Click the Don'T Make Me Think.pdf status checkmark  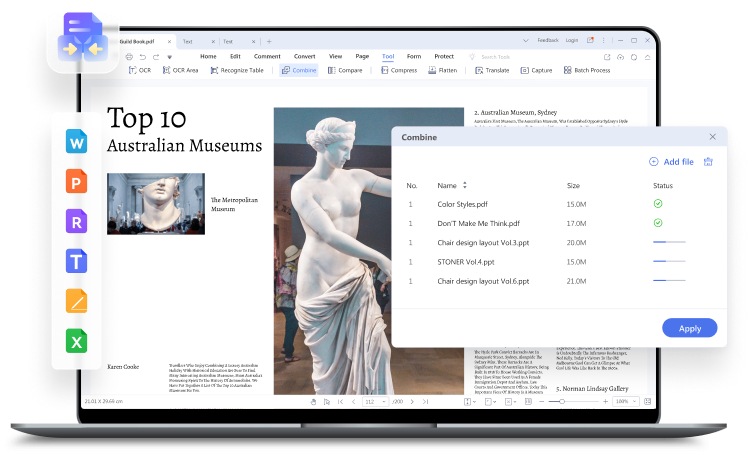(x=658, y=223)
